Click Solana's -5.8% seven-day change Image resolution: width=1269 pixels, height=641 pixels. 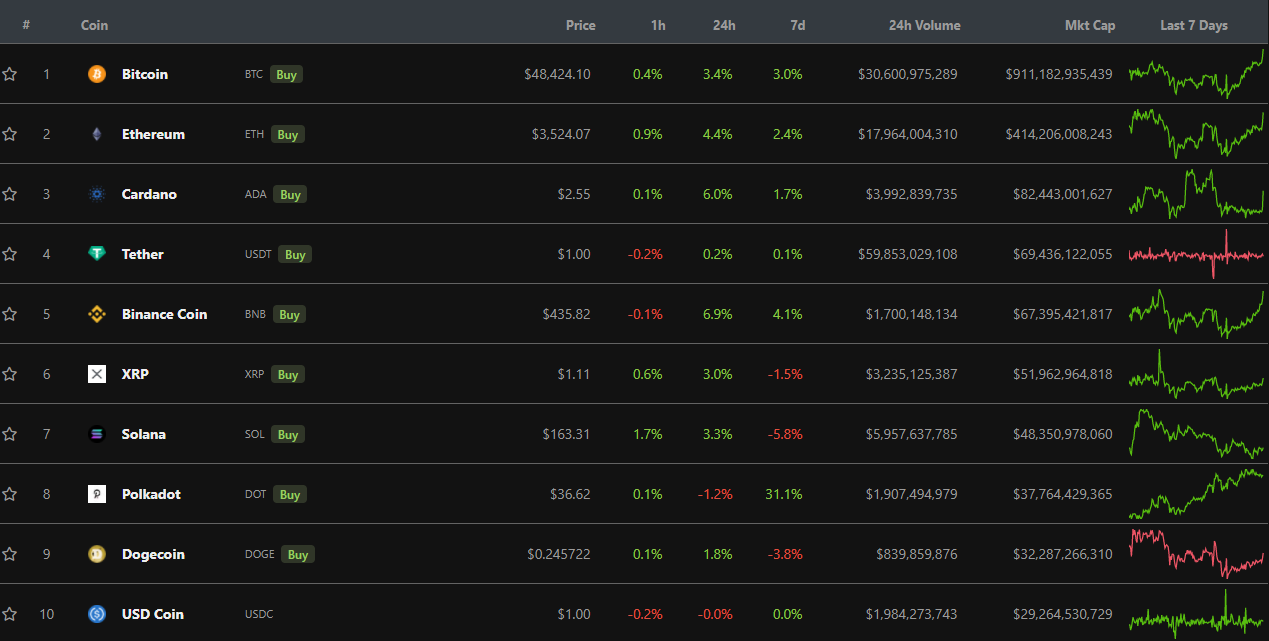click(x=785, y=434)
